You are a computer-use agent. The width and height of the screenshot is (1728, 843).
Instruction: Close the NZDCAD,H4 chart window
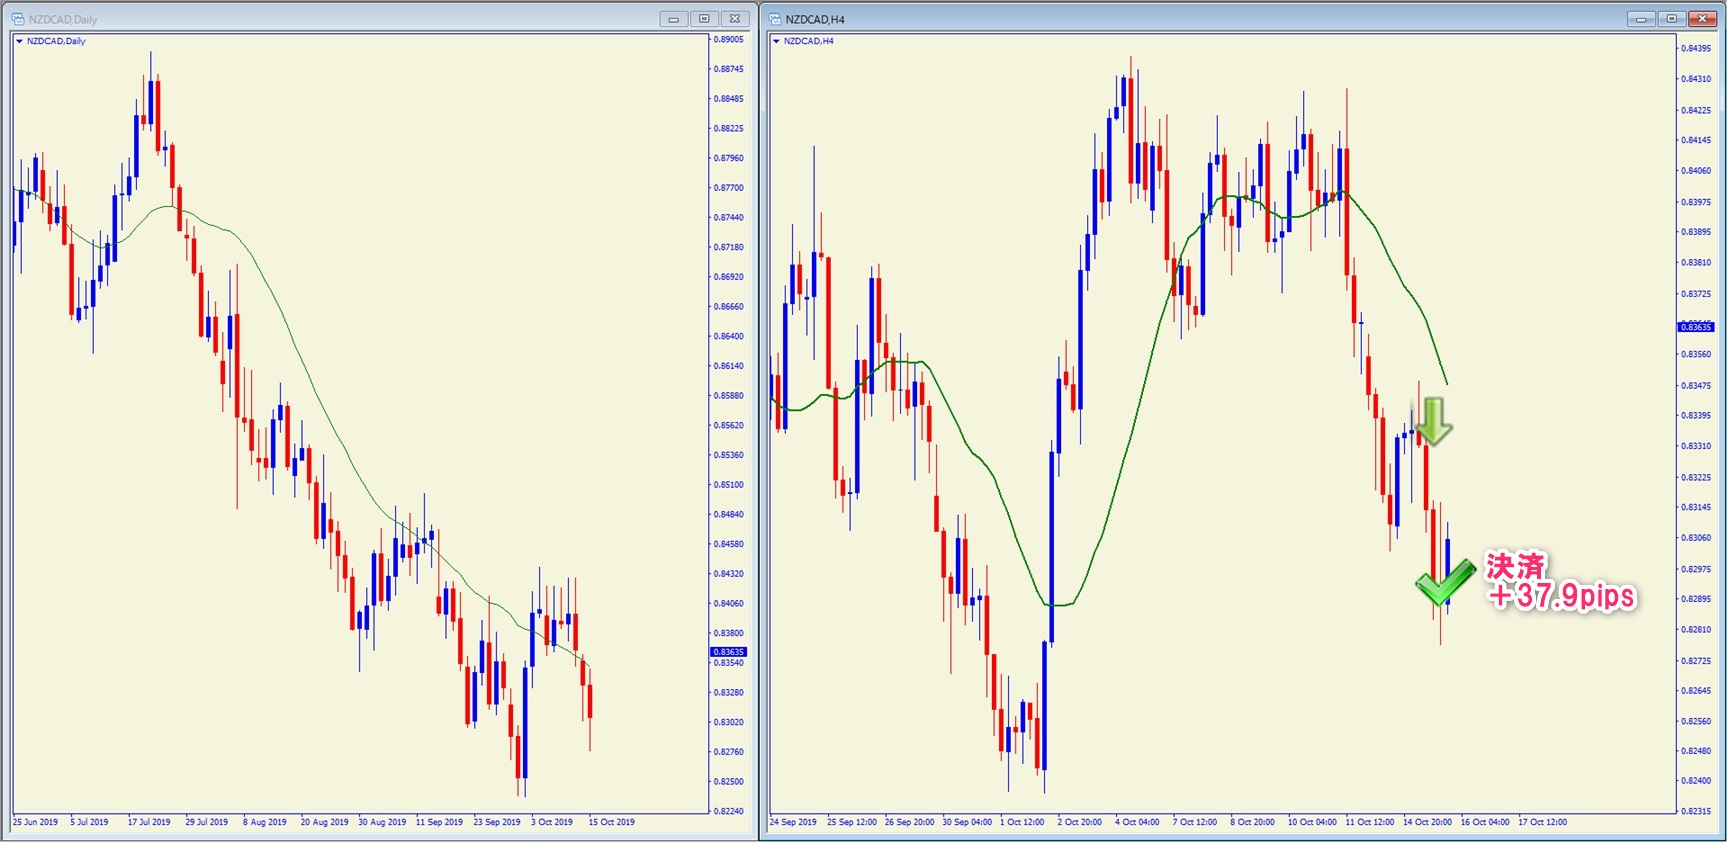(1702, 19)
